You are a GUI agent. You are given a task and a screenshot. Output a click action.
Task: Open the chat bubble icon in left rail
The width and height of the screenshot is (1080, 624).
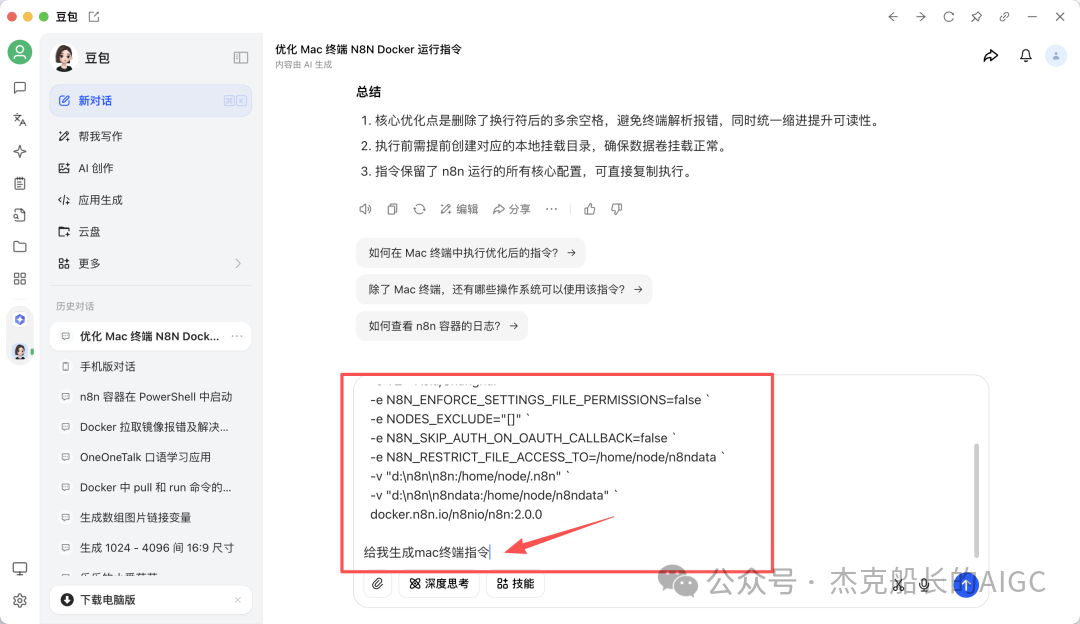click(x=19, y=87)
